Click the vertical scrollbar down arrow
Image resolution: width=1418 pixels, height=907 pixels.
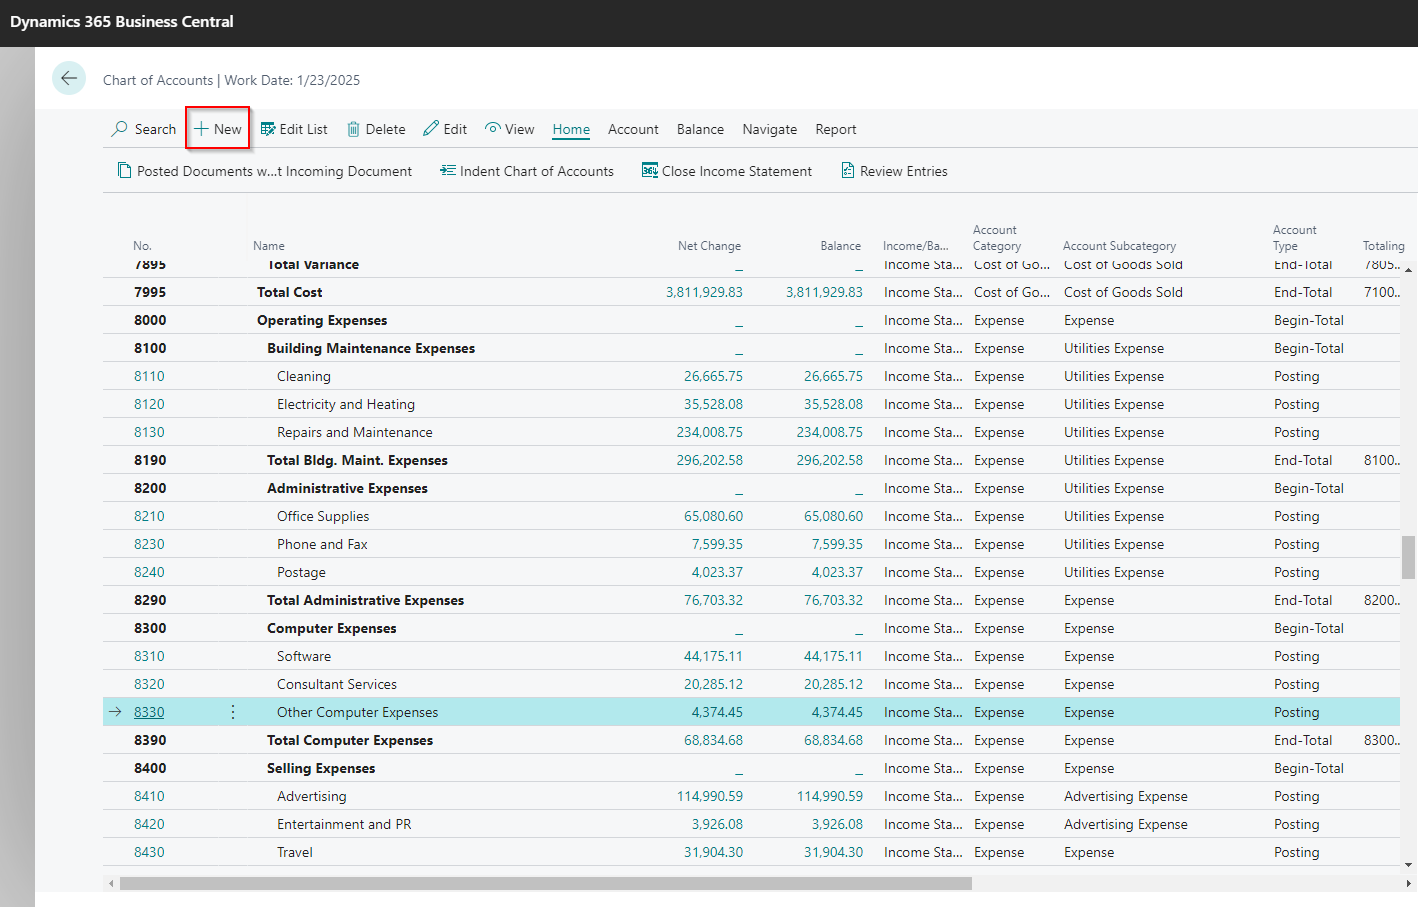pos(1408,865)
